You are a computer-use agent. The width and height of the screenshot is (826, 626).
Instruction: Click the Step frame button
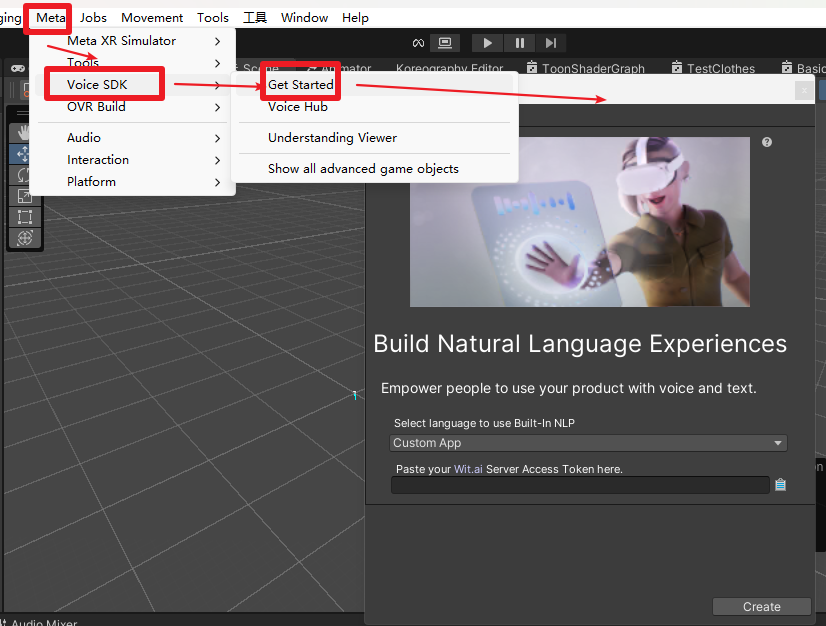point(550,43)
